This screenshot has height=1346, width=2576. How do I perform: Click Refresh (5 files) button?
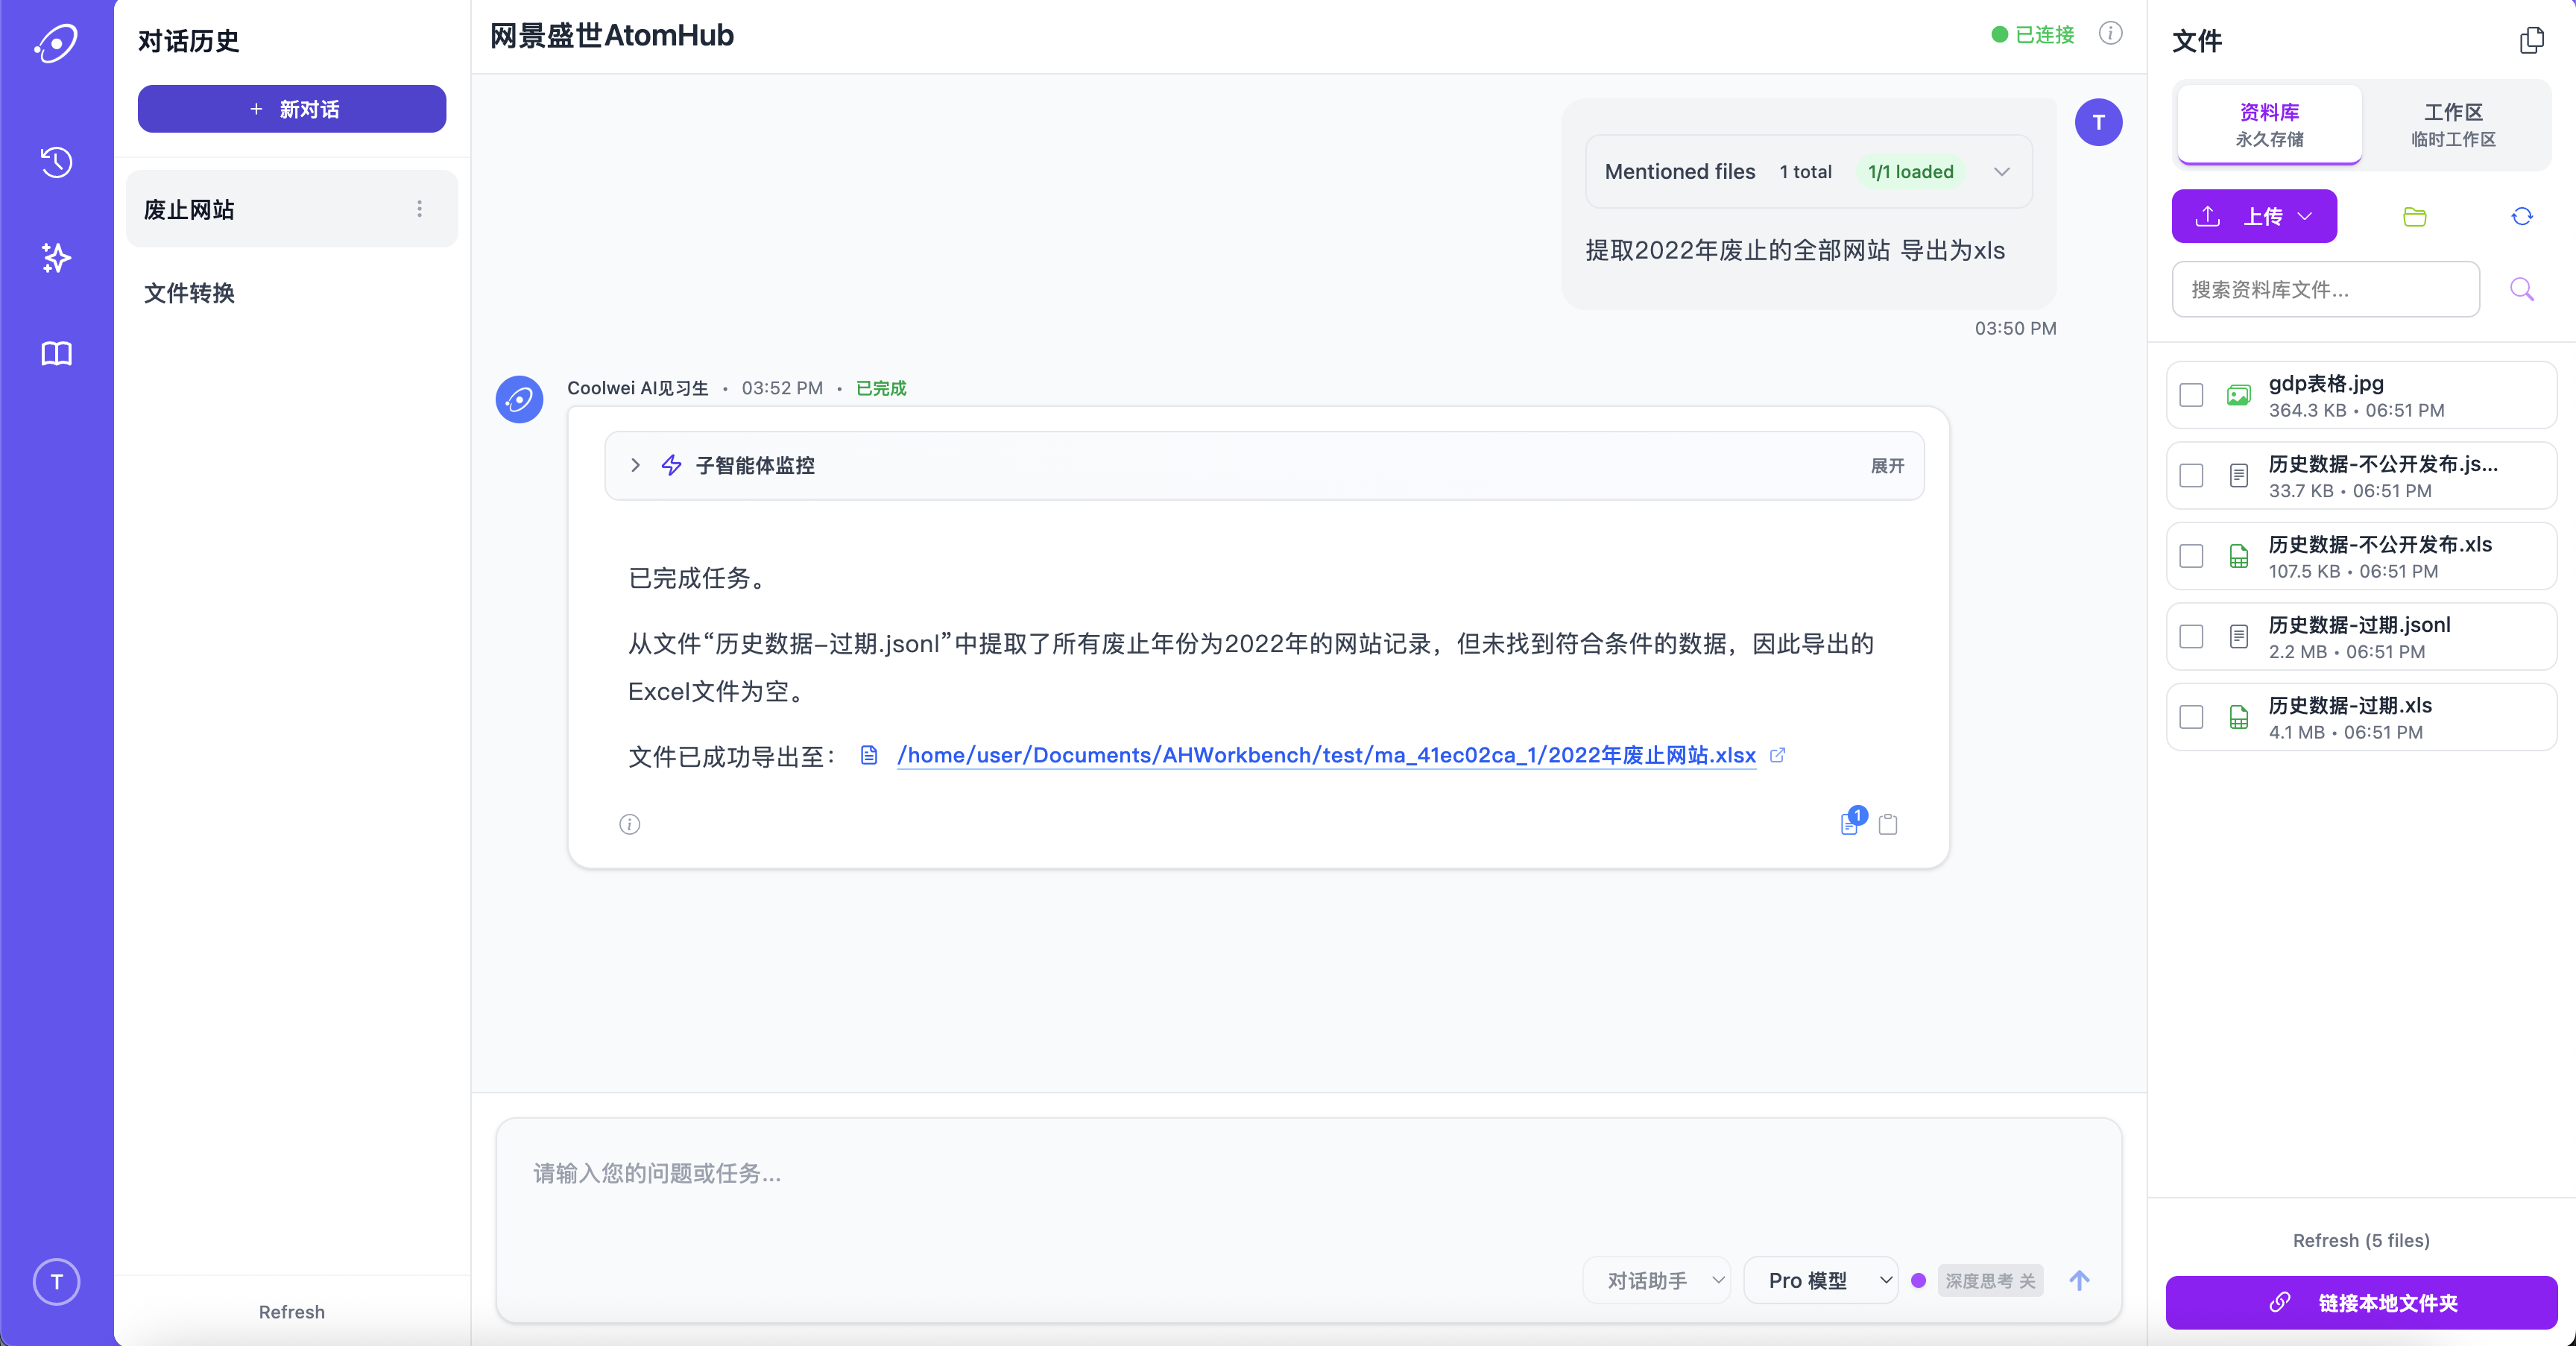[2361, 1240]
